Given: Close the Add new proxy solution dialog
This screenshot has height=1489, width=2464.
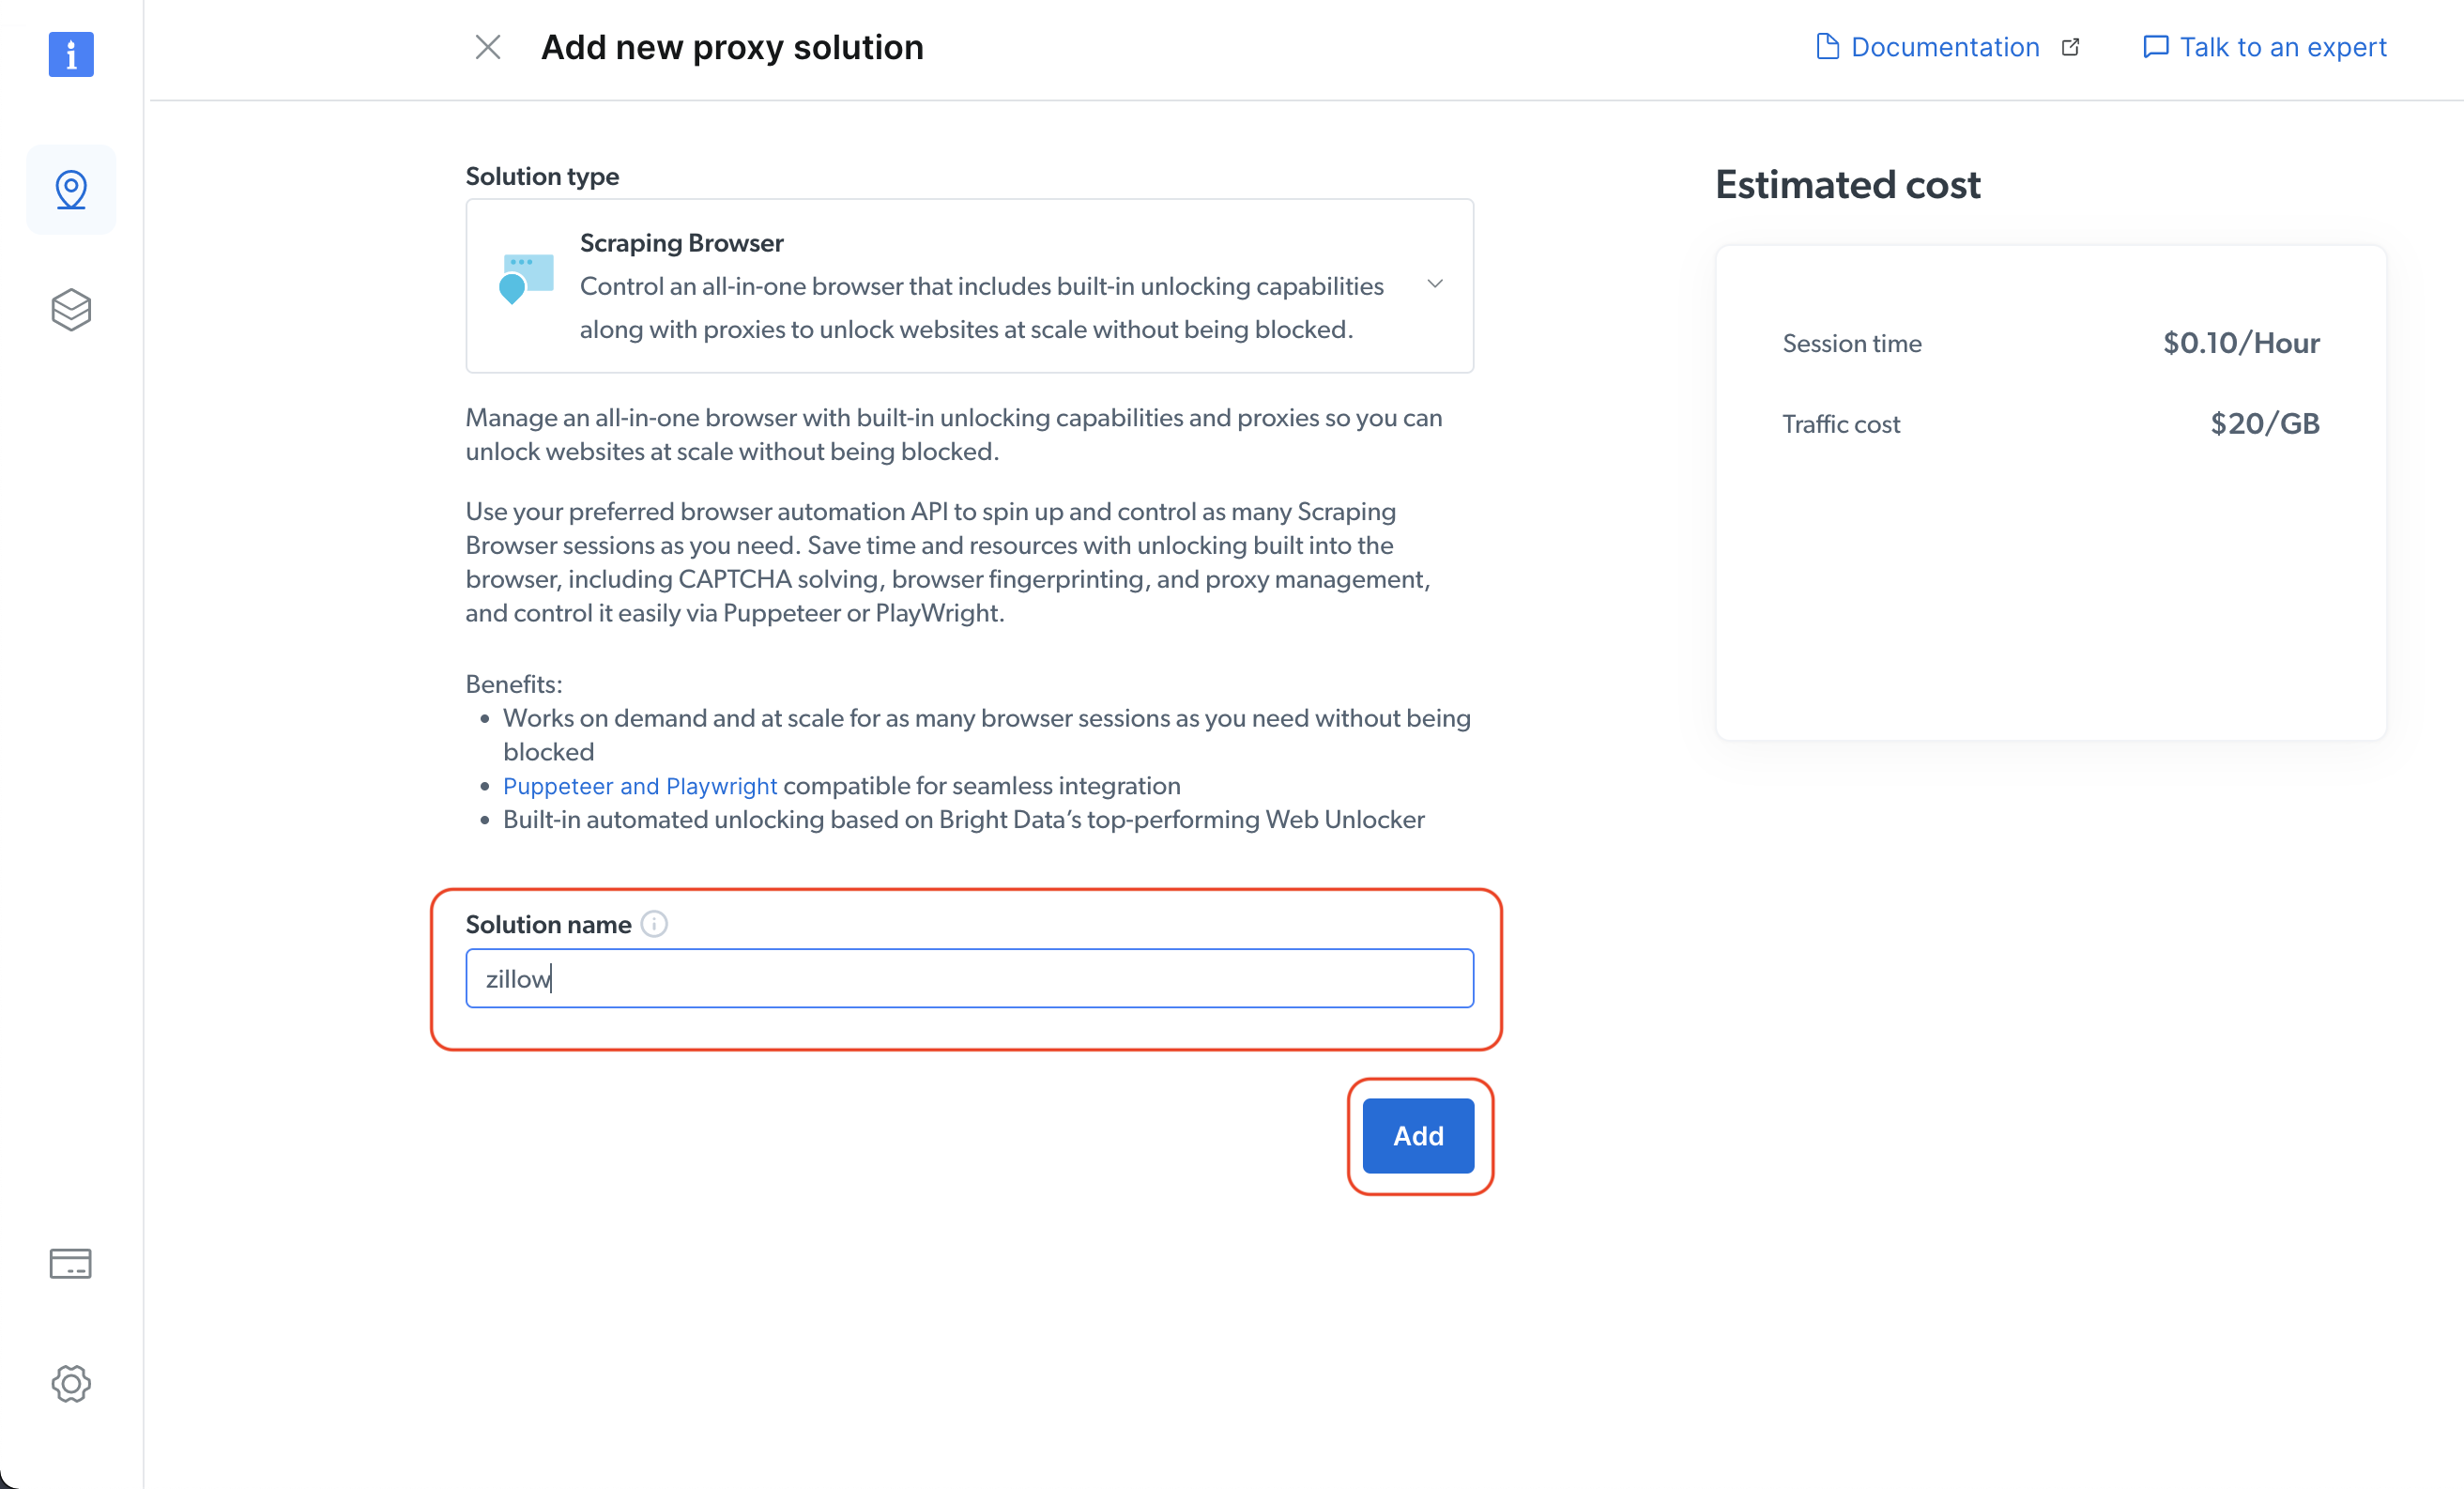Looking at the screenshot, I should (x=488, y=46).
